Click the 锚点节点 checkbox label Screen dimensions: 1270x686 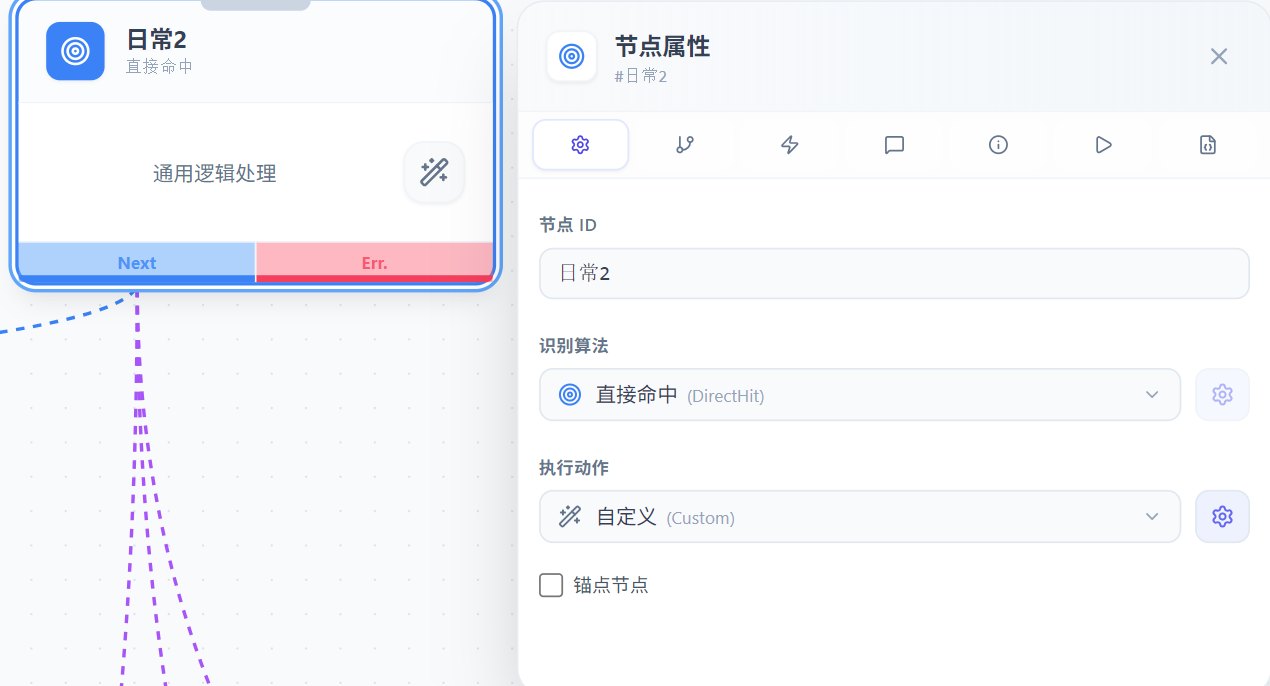tap(611, 585)
